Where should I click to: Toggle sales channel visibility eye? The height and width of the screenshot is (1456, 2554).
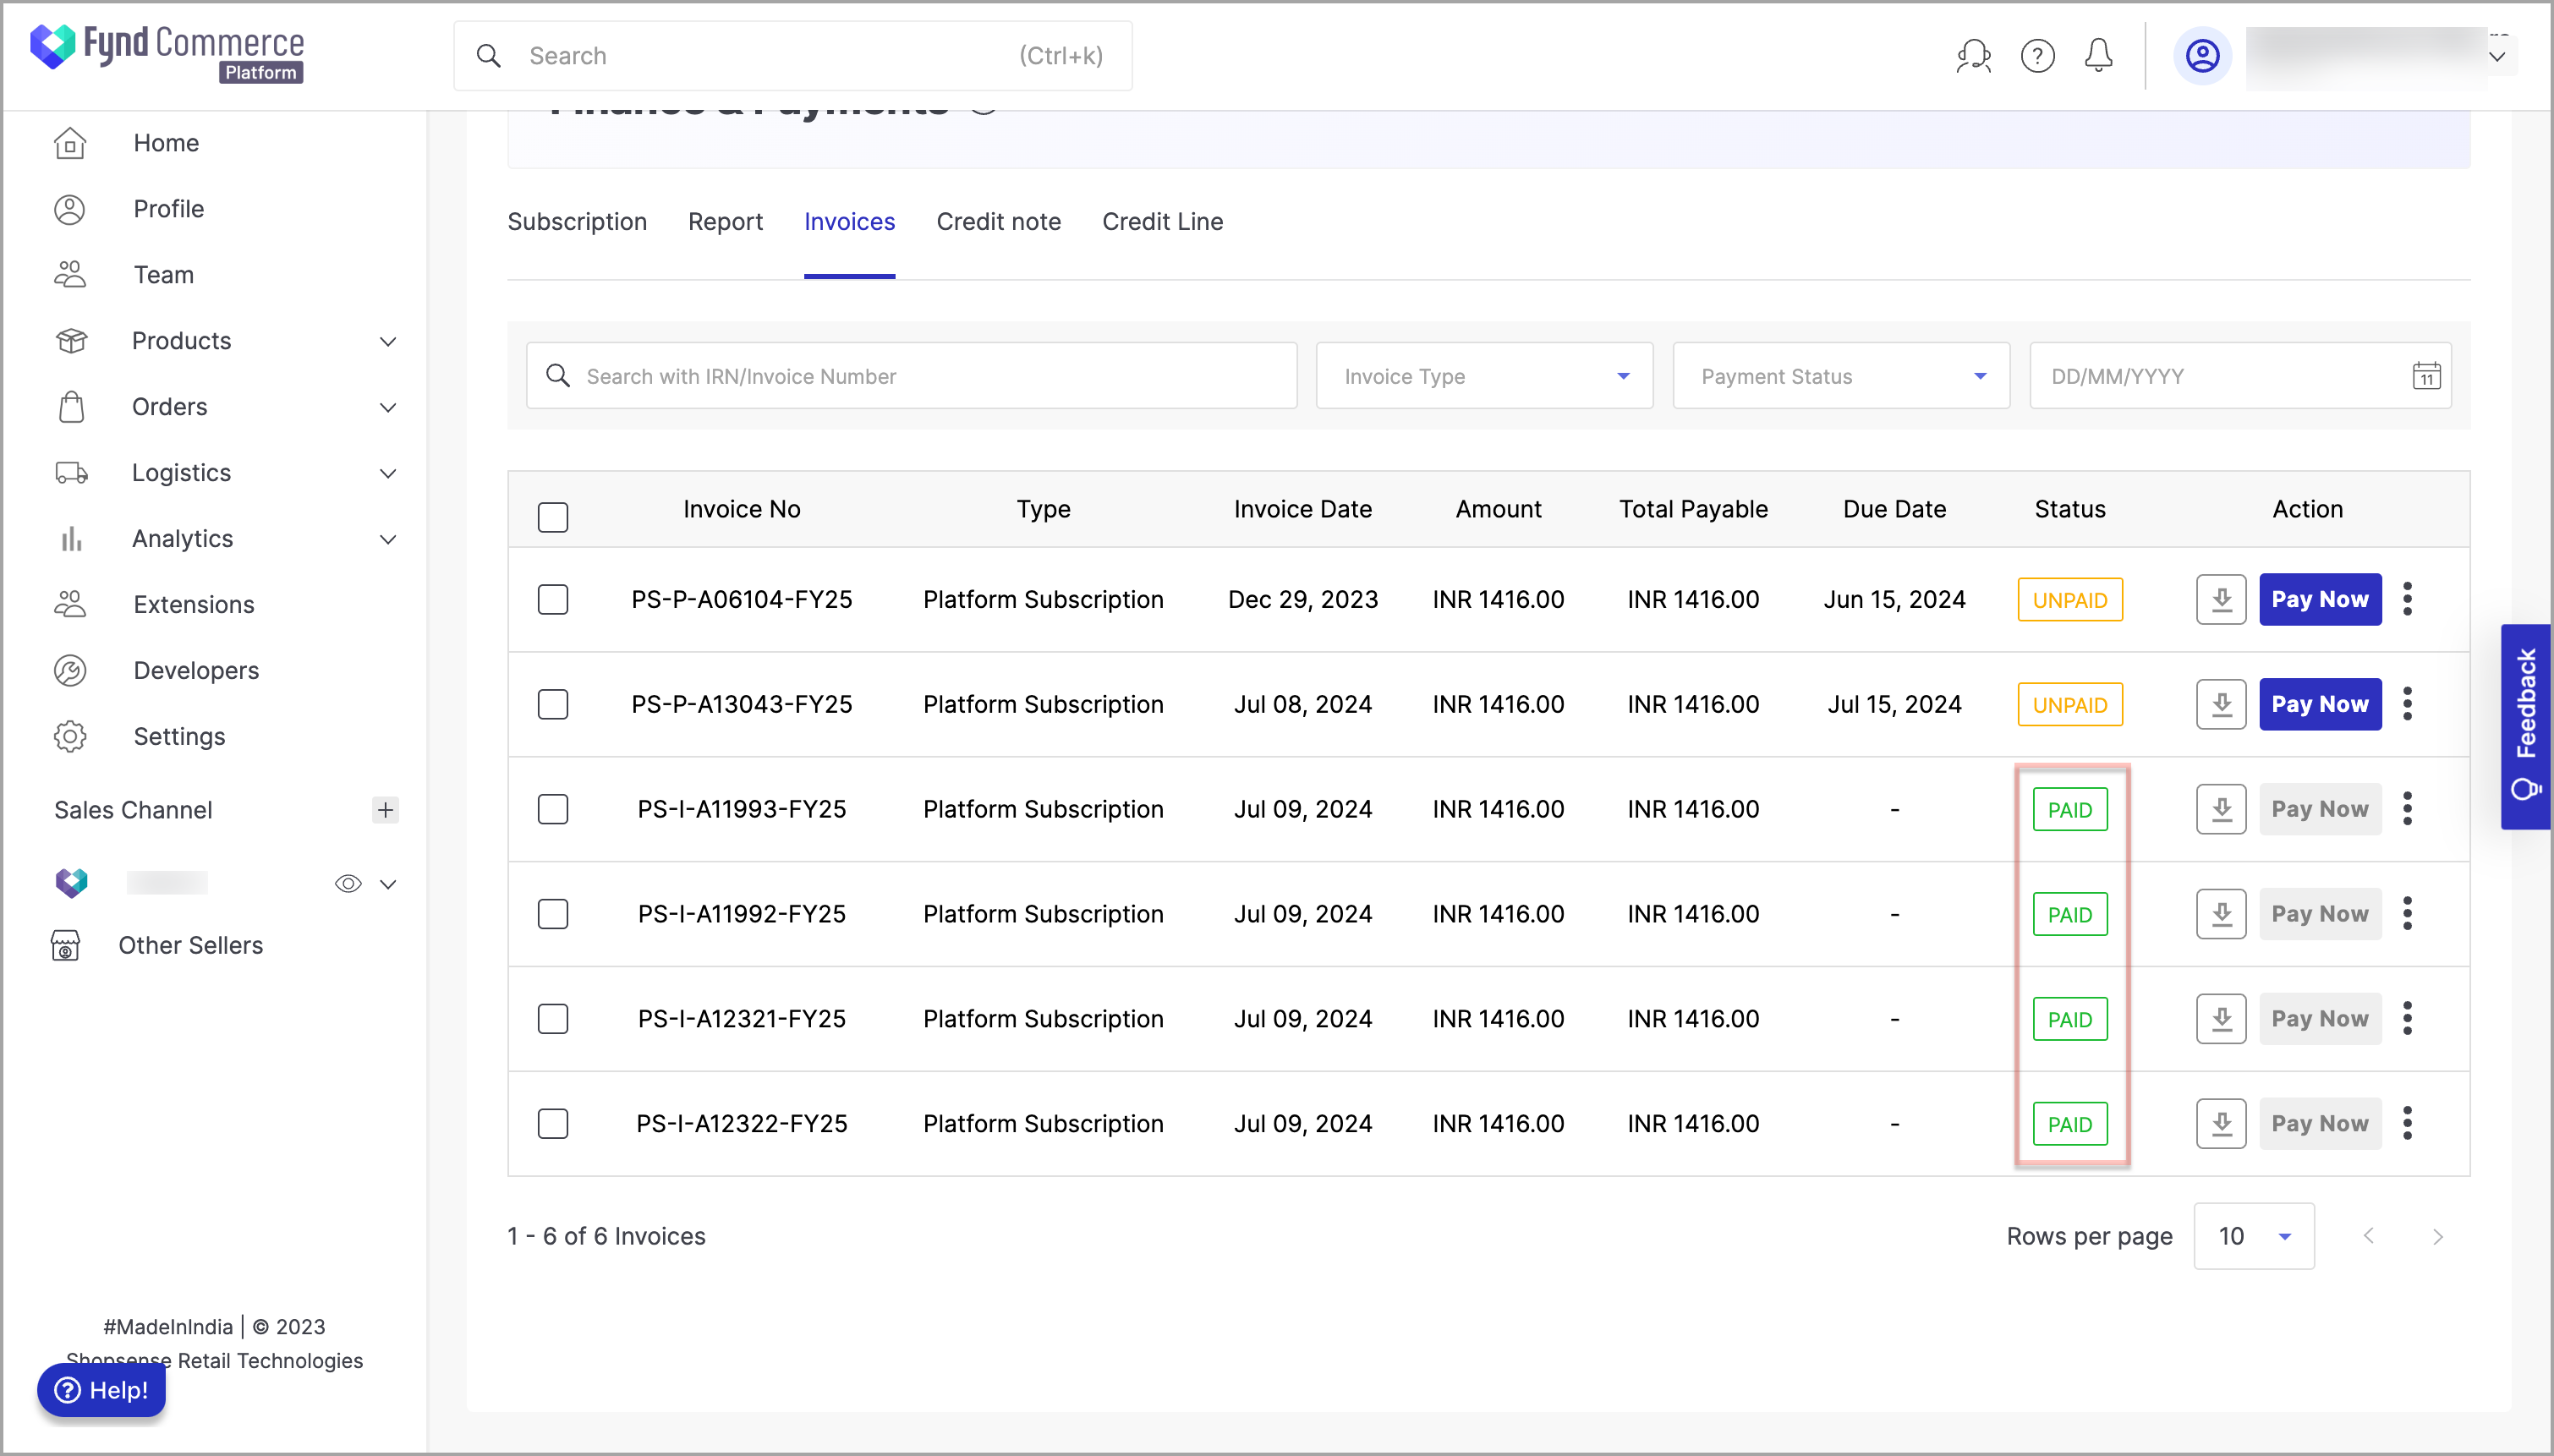coord(347,884)
